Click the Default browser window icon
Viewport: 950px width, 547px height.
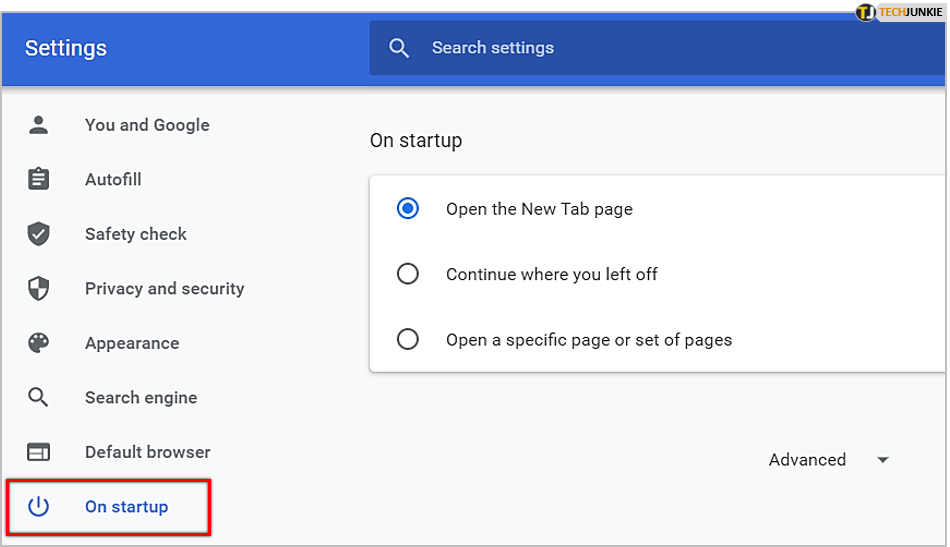click(38, 452)
